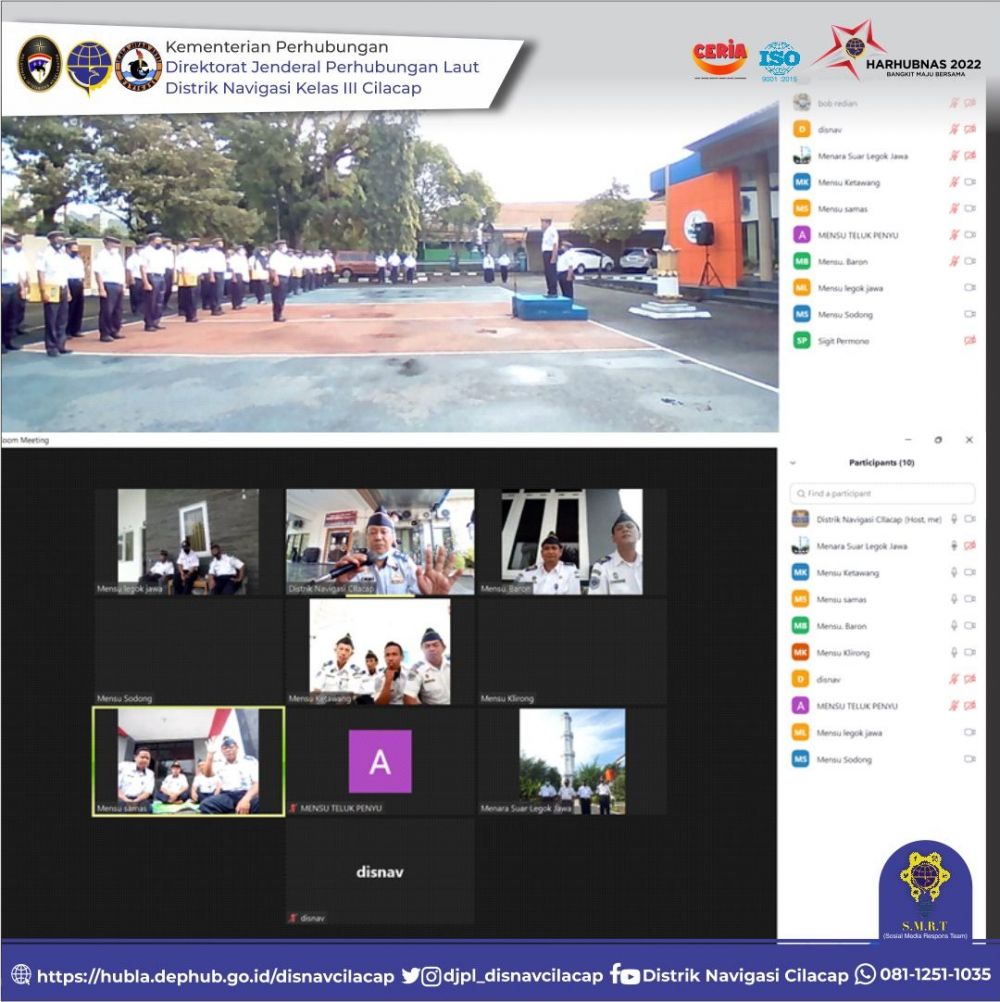
Task: Select bob redian row in upper participant list
Action: coord(884,102)
